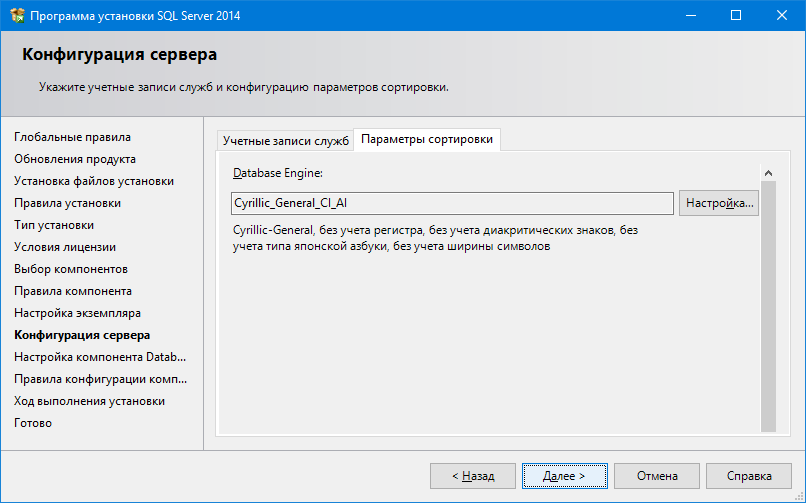The width and height of the screenshot is (806, 503).
Task: Click the scroll up arrow in panel
Action: tap(768, 173)
